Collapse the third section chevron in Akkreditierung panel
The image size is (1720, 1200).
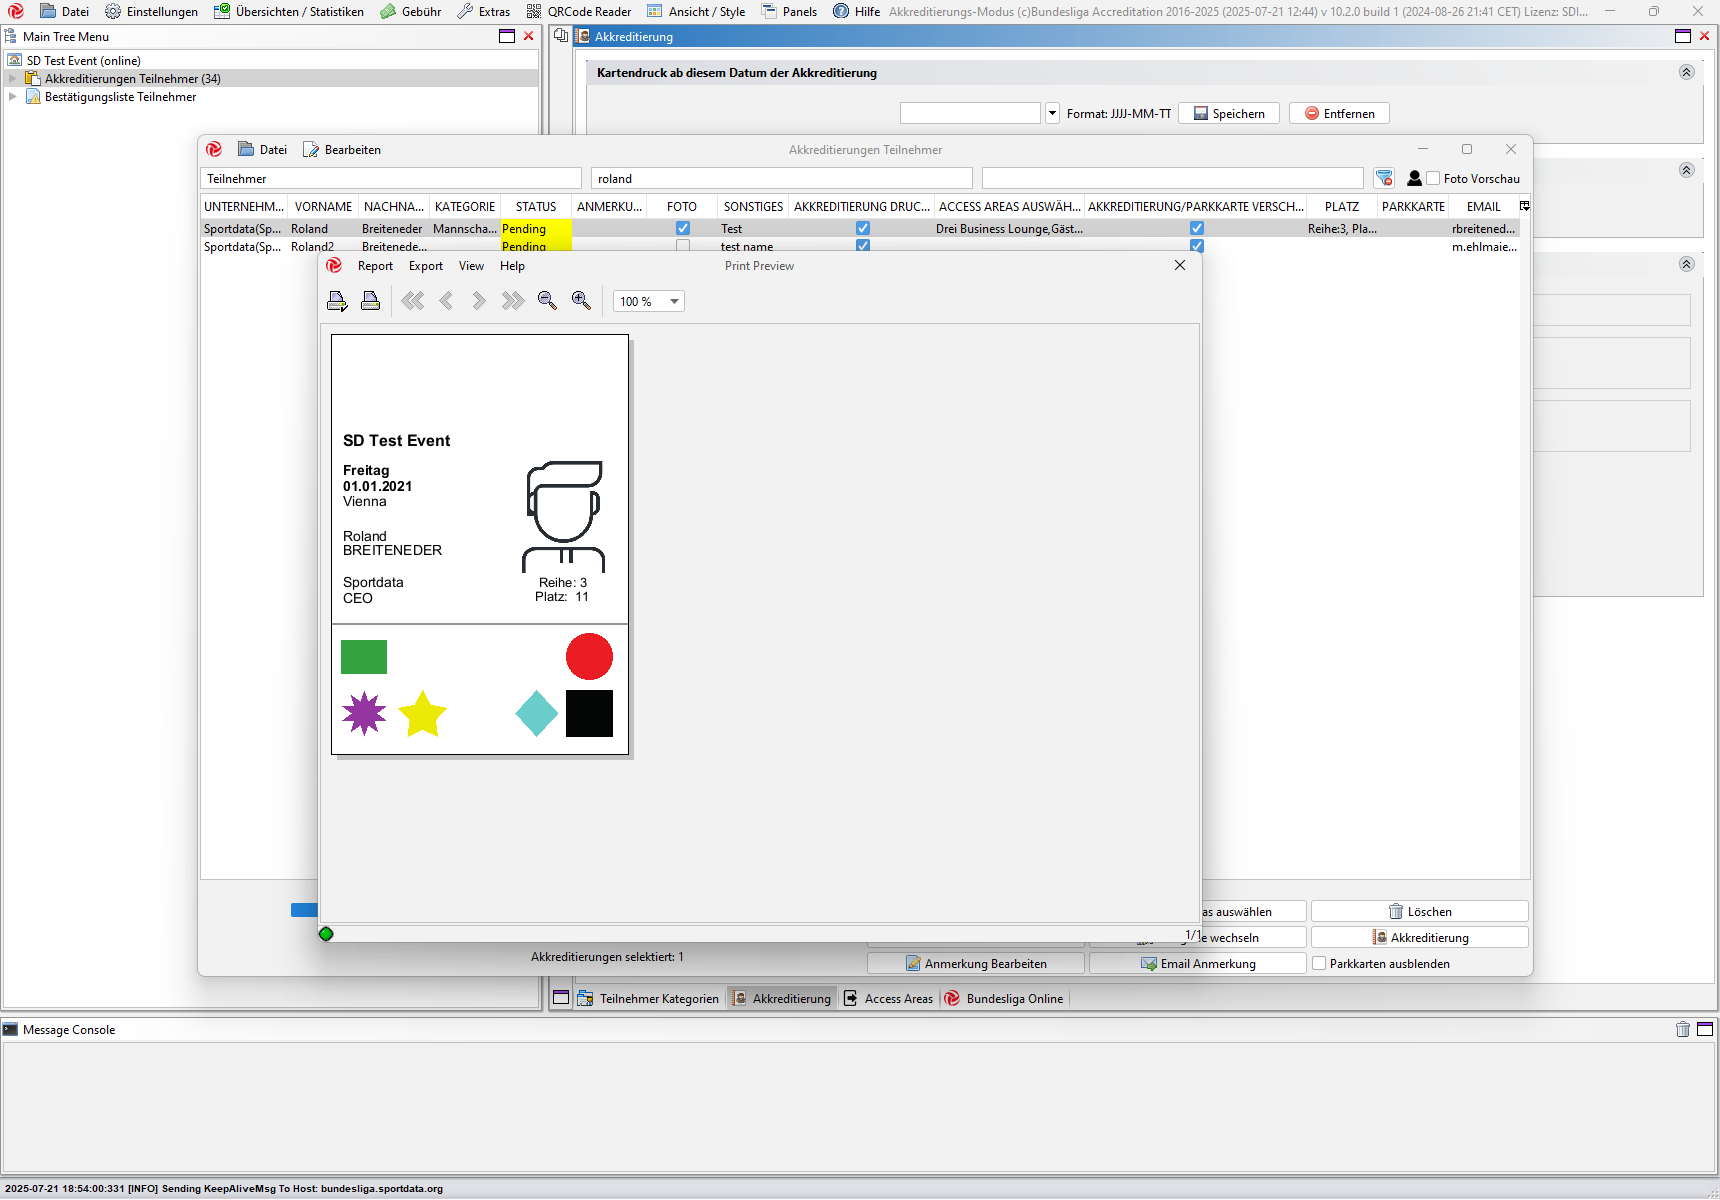pyautogui.click(x=1686, y=264)
